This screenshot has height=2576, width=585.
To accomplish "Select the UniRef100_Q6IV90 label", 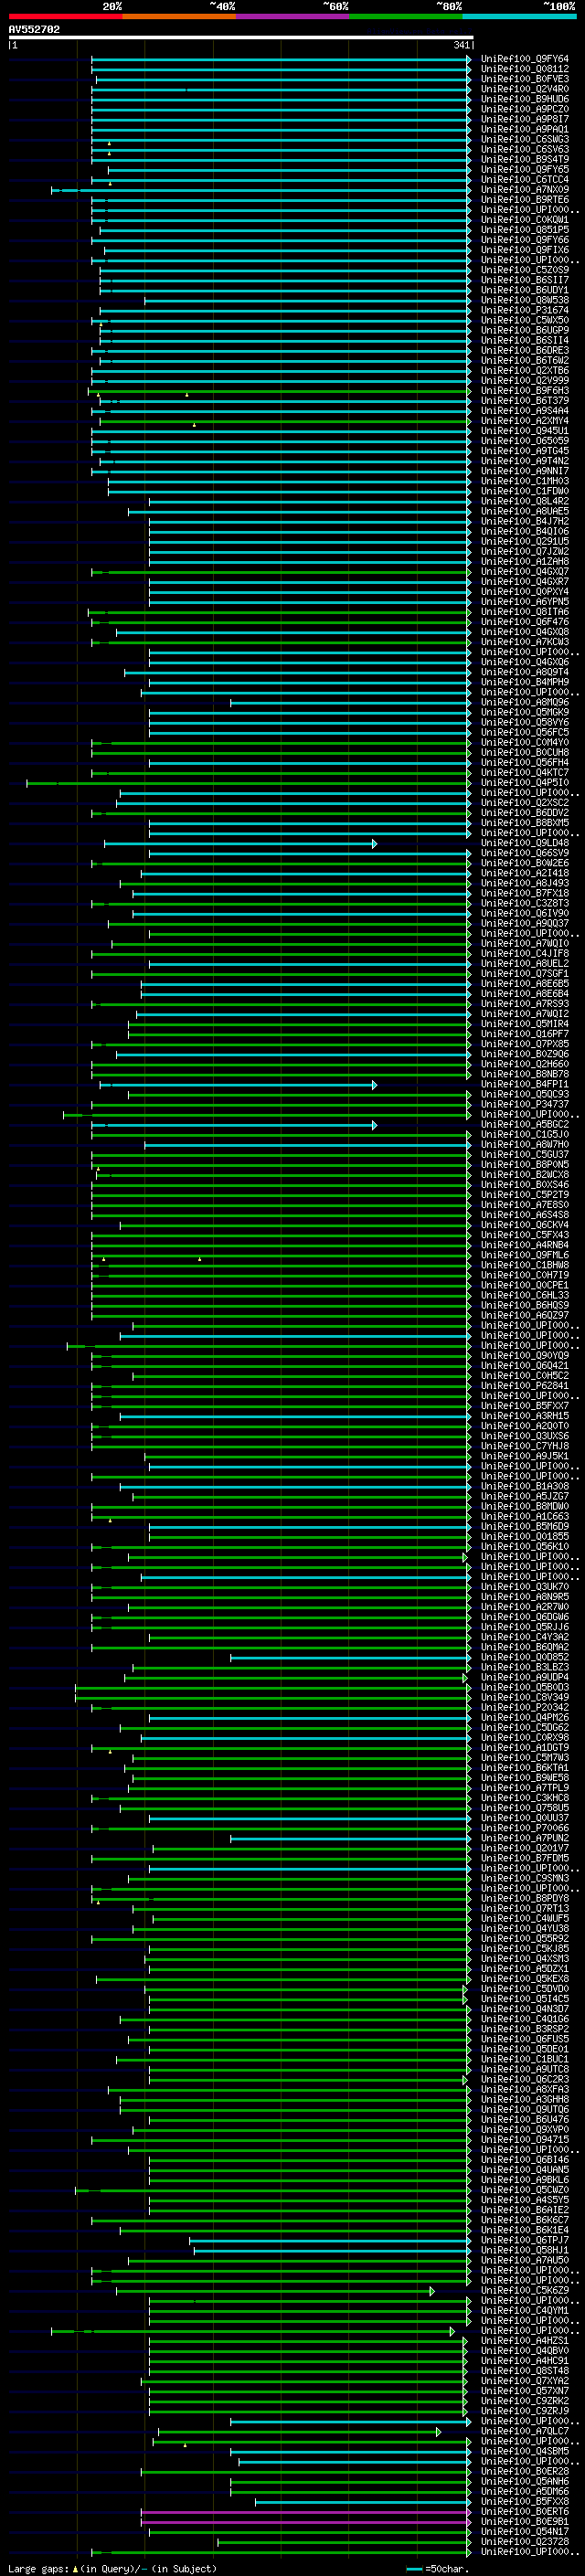I will pos(524,913).
